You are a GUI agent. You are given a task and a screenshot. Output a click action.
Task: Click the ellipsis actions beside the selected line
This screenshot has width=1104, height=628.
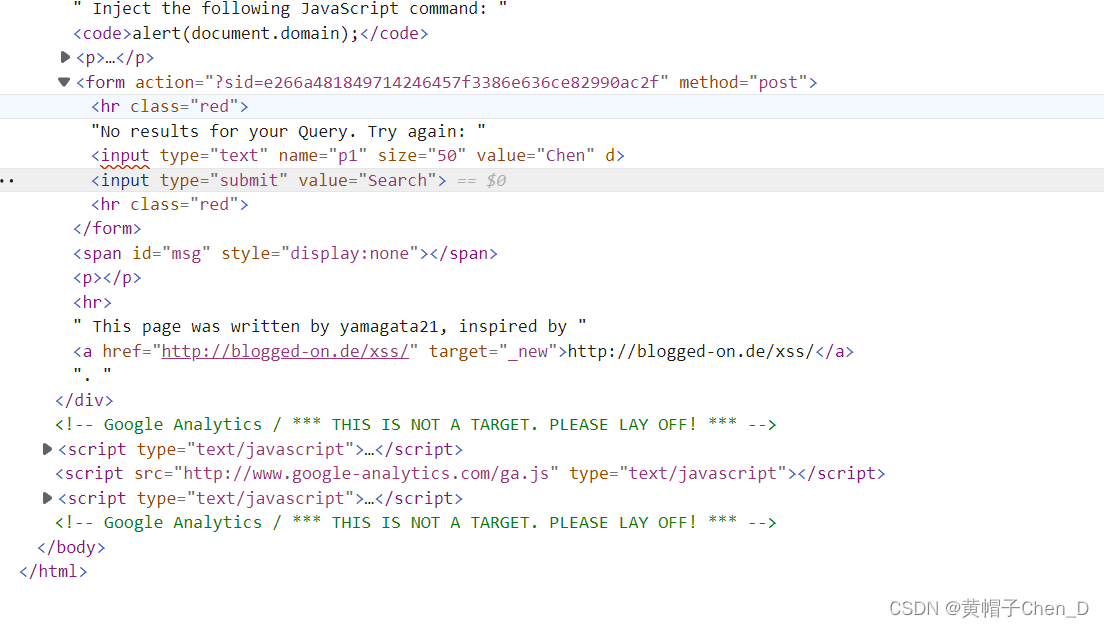point(7,180)
